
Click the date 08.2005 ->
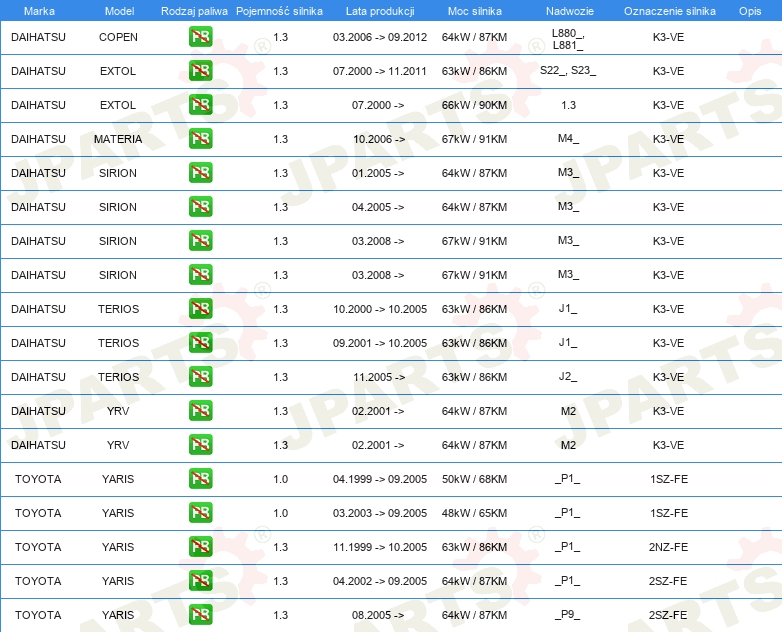tap(378, 615)
